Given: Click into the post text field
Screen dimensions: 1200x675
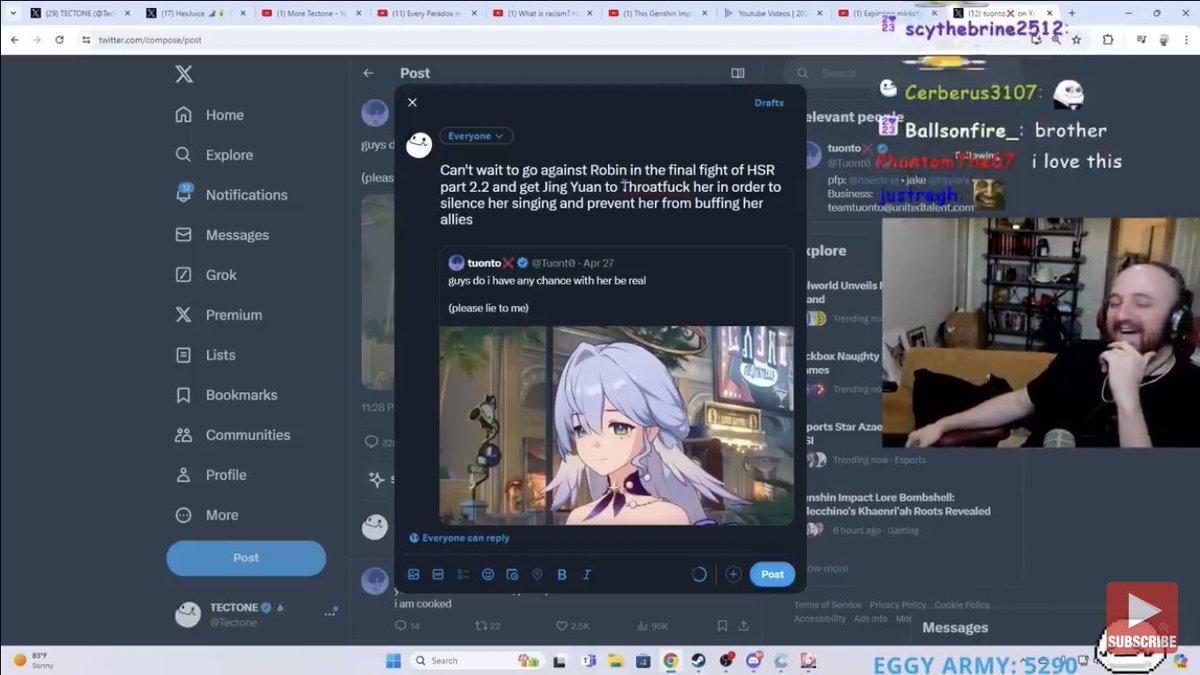Looking at the screenshot, I should tap(610, 195).
